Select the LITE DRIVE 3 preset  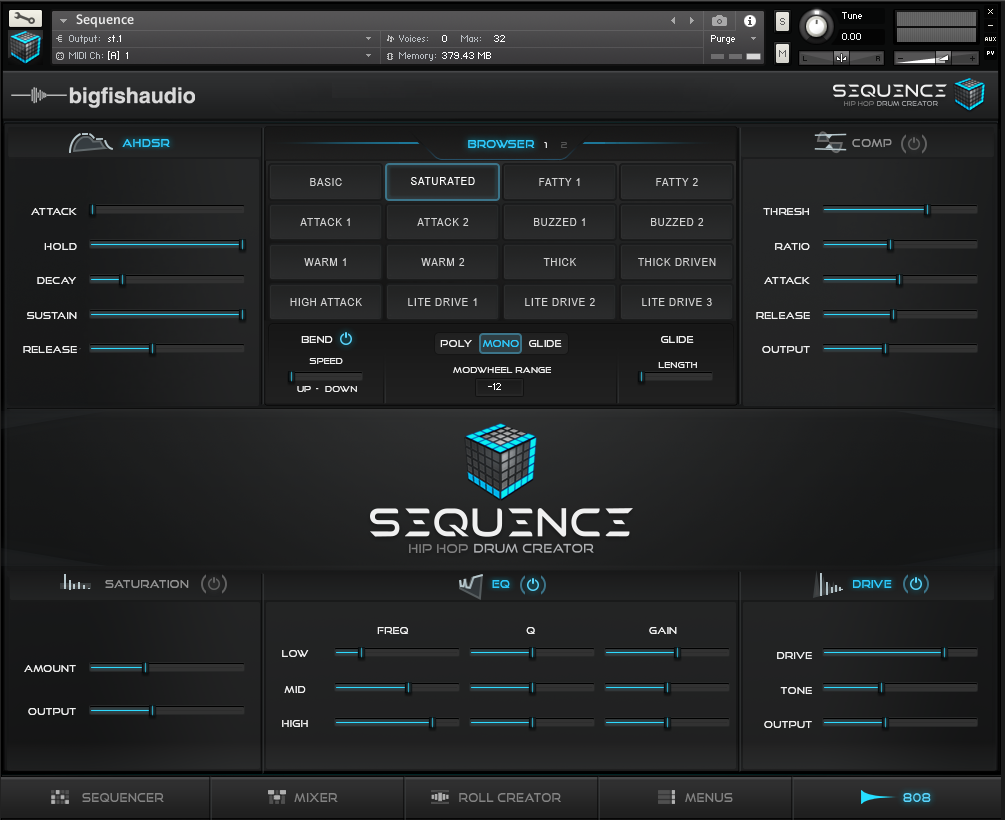pyautogui.click(x=677, y=302)
